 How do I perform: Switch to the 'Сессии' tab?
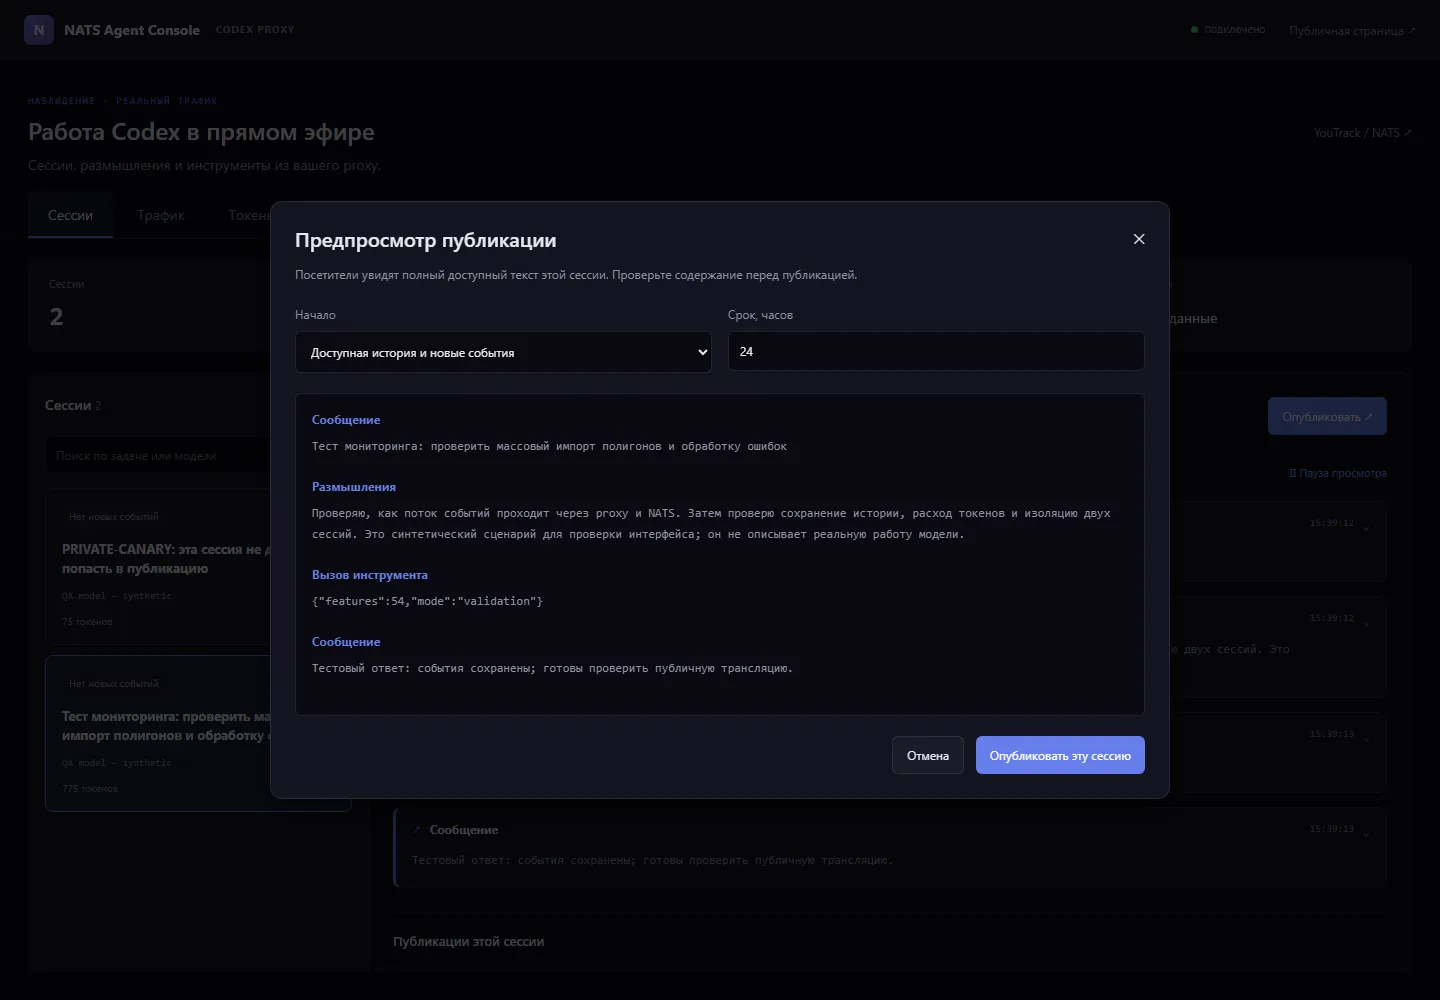(x=70, y=215)
